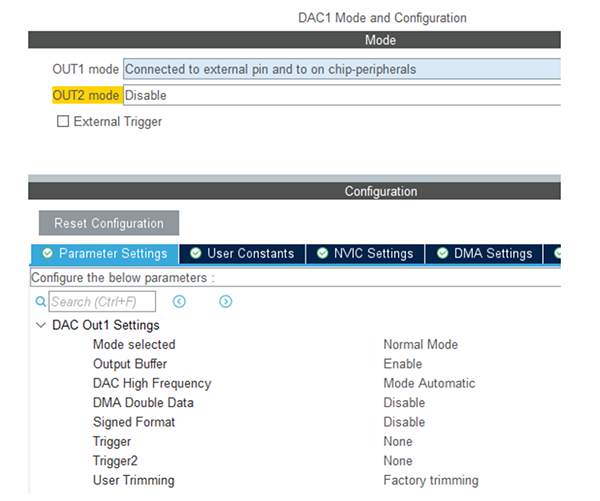Select the User Trimming parameter row
The height and width of the screenshot is (501, 600).
133,480
